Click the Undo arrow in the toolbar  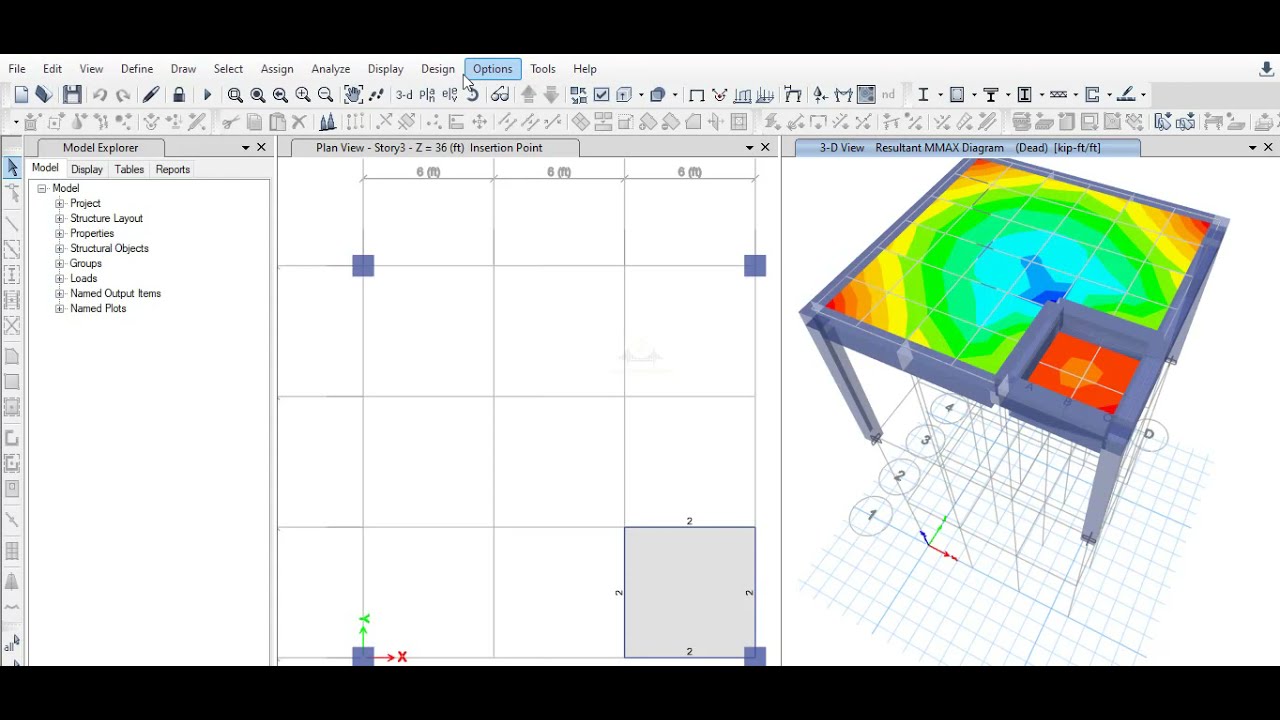coord(100,95)
